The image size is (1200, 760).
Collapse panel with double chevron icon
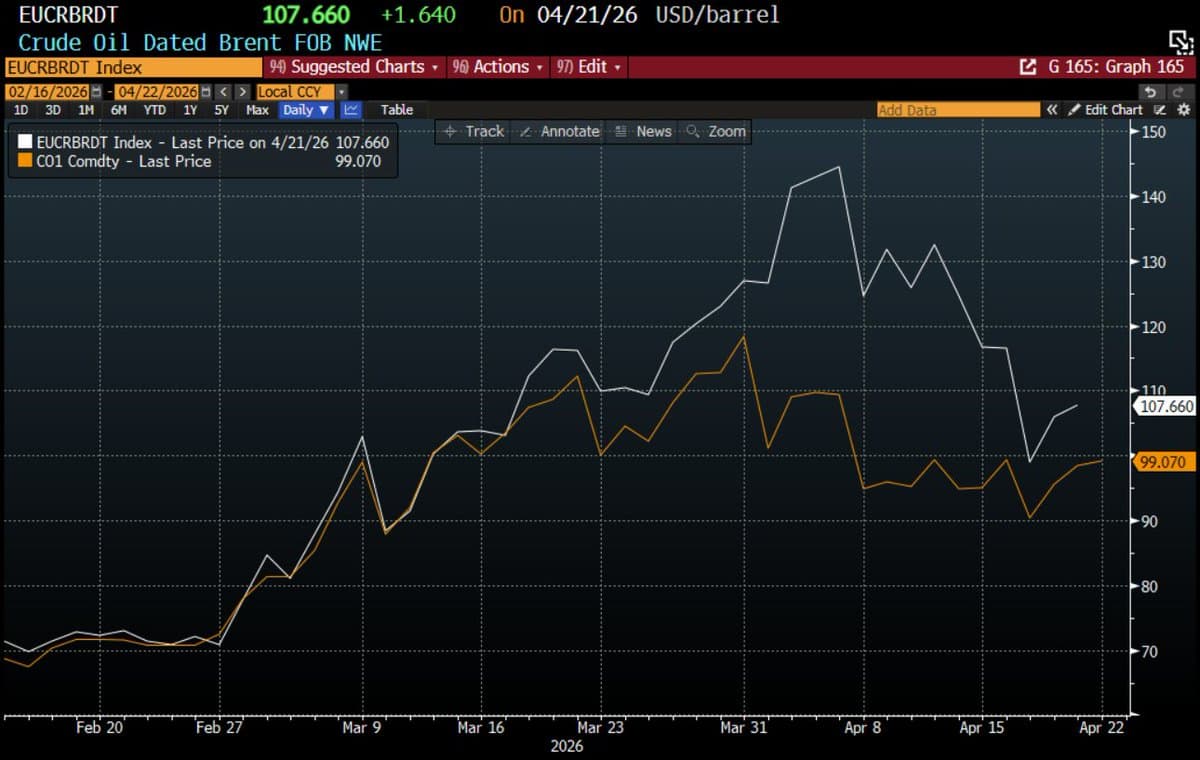(1052, 110)
